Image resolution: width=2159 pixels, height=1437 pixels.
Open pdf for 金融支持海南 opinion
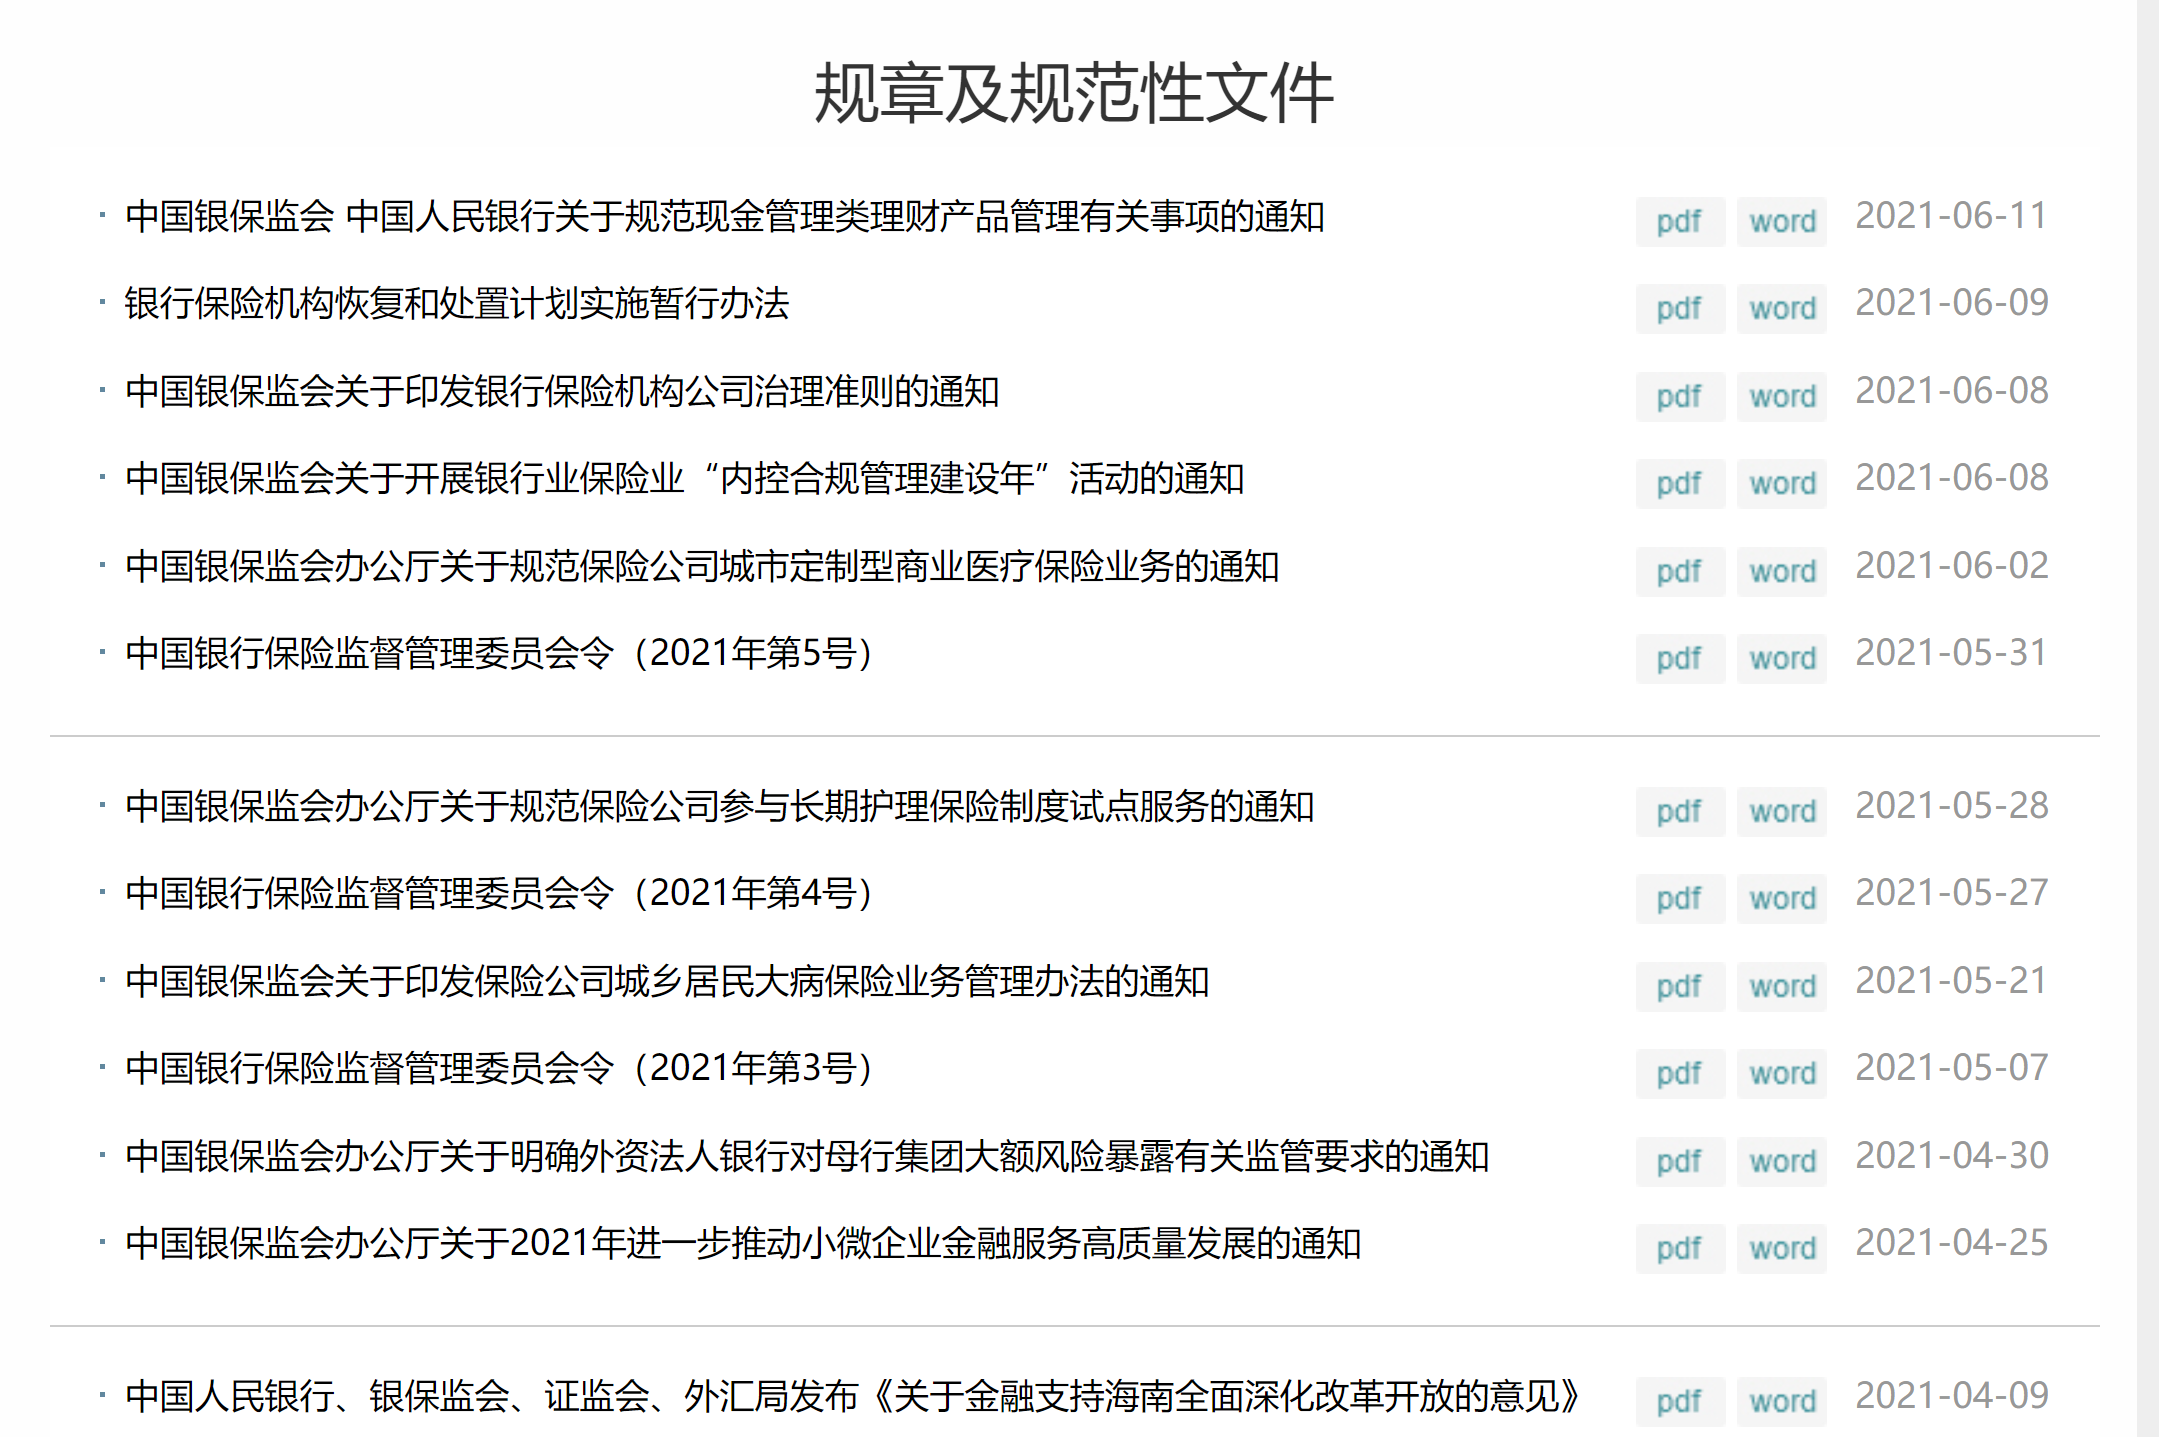coord(1680,1401)
